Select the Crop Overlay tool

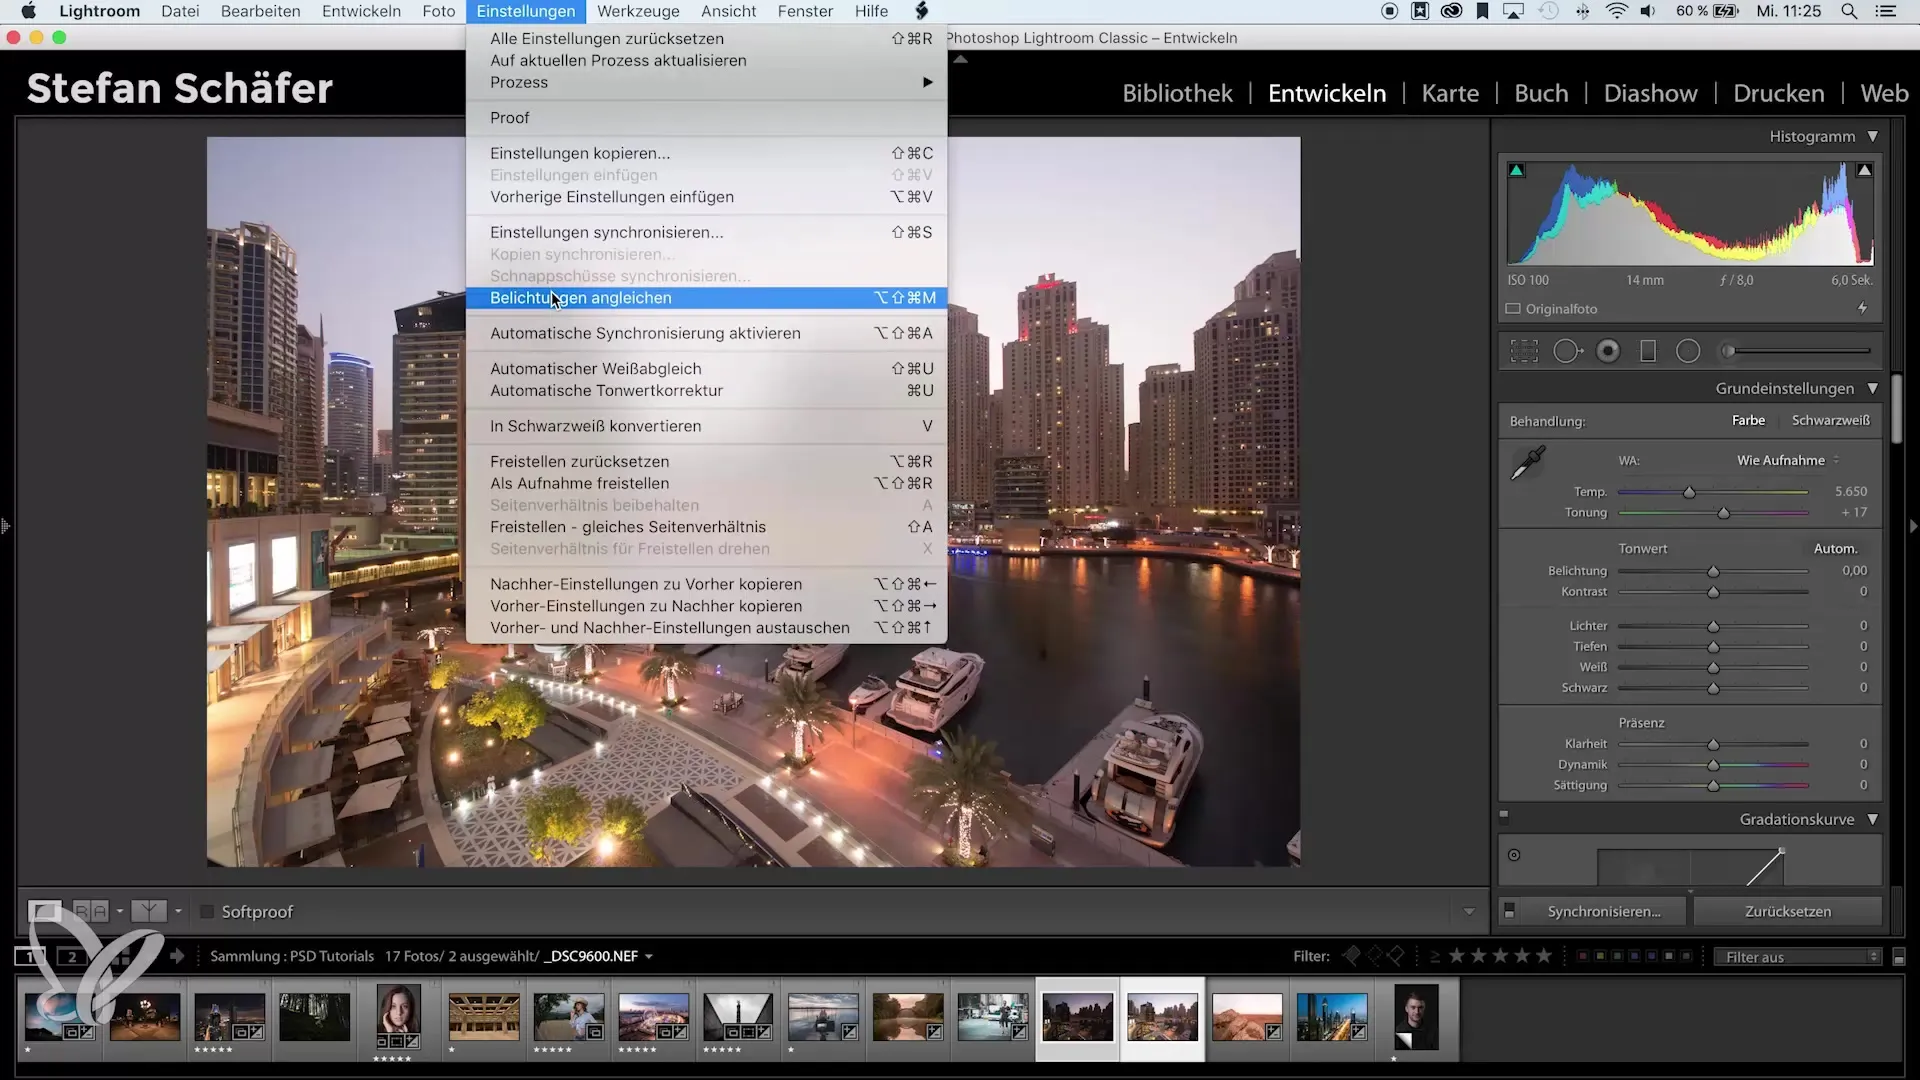[x=1524, y=351]
